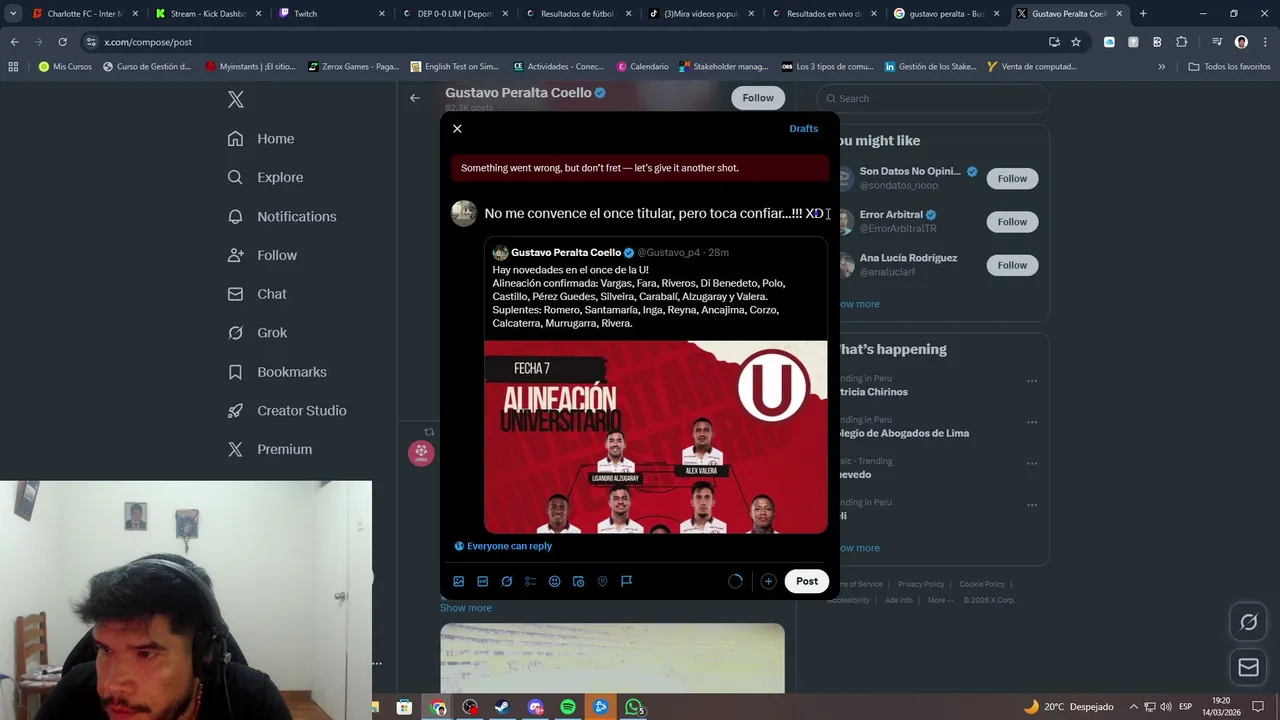Click the back arrow on profile header
Viewport: 1280px width, 720px height.
(415, 98)
